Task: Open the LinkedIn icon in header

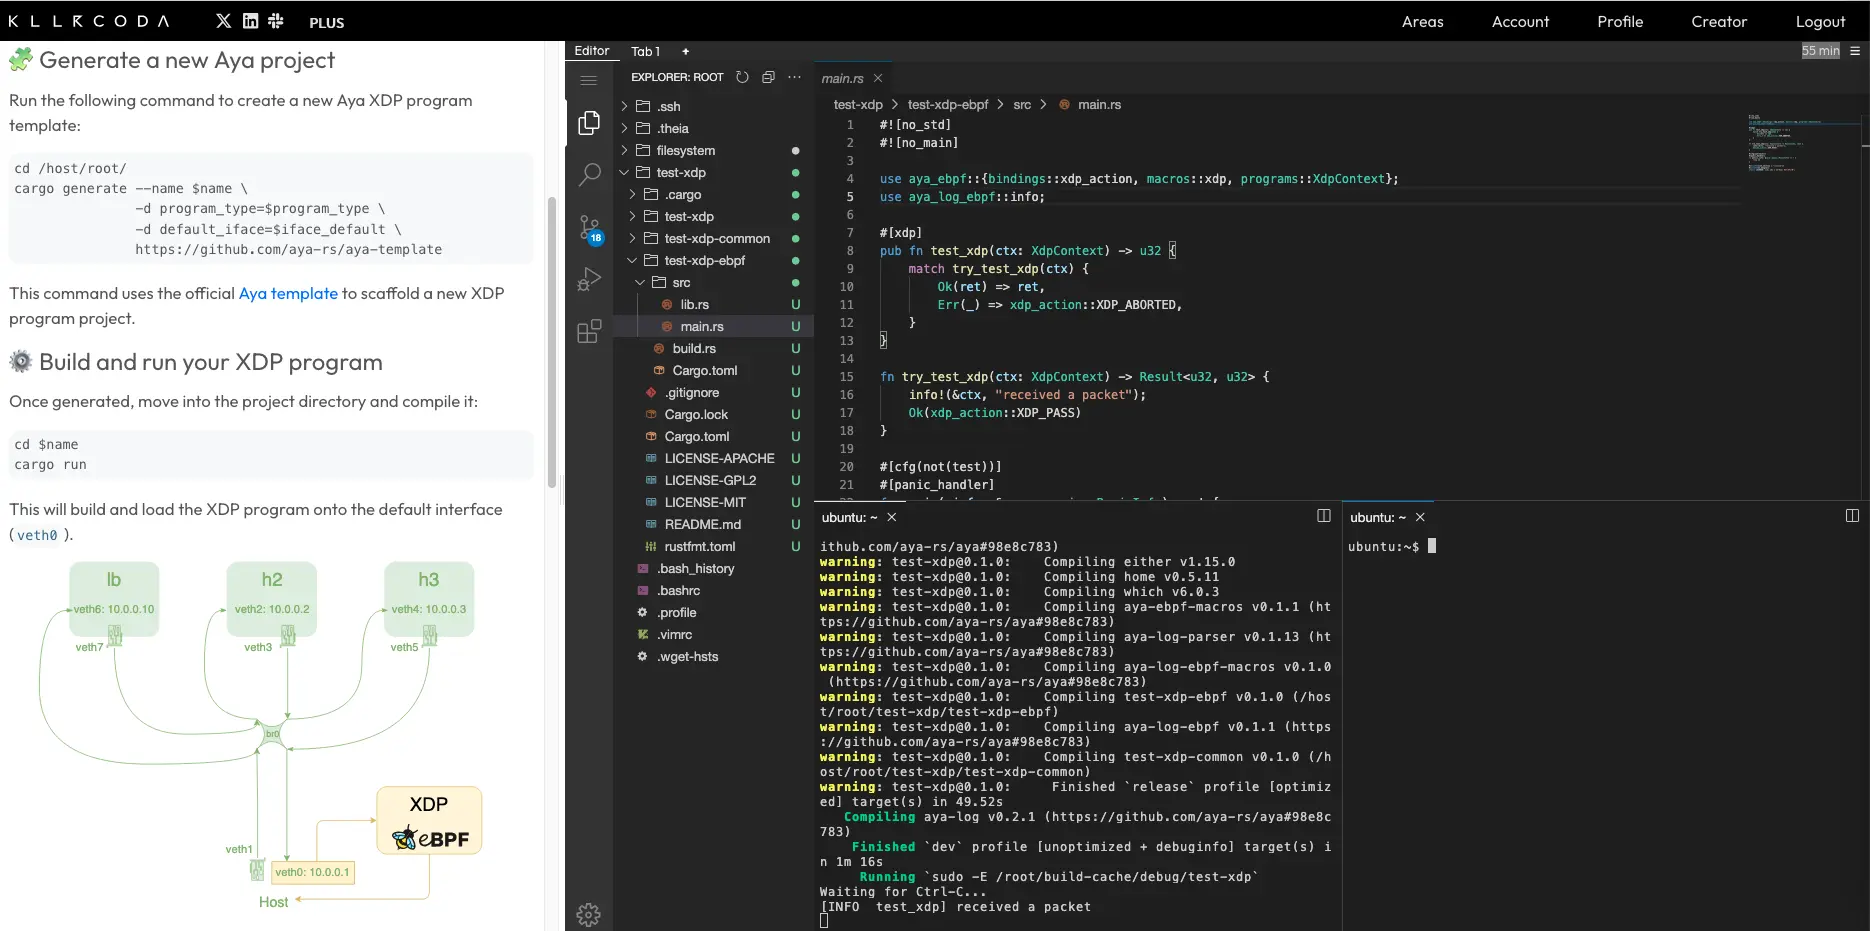Action: point(250,21)
